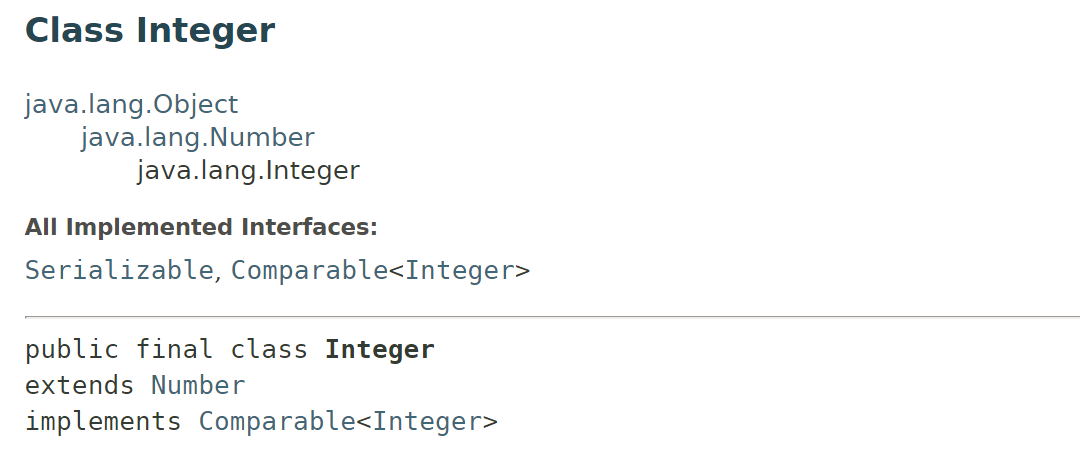This screenshot has width=1080, height=451.
Task: Click the comma after Serializable
Action: click(218, 275)
